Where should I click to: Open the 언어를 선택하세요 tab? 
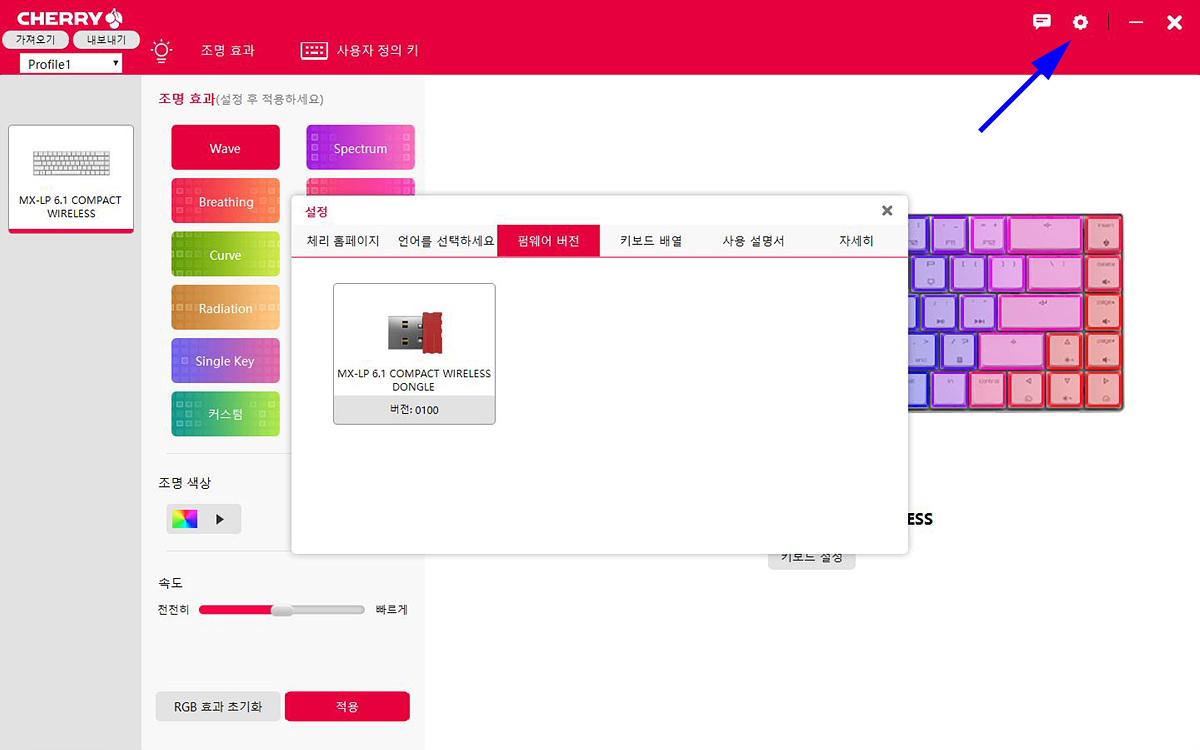click(446, 241)
